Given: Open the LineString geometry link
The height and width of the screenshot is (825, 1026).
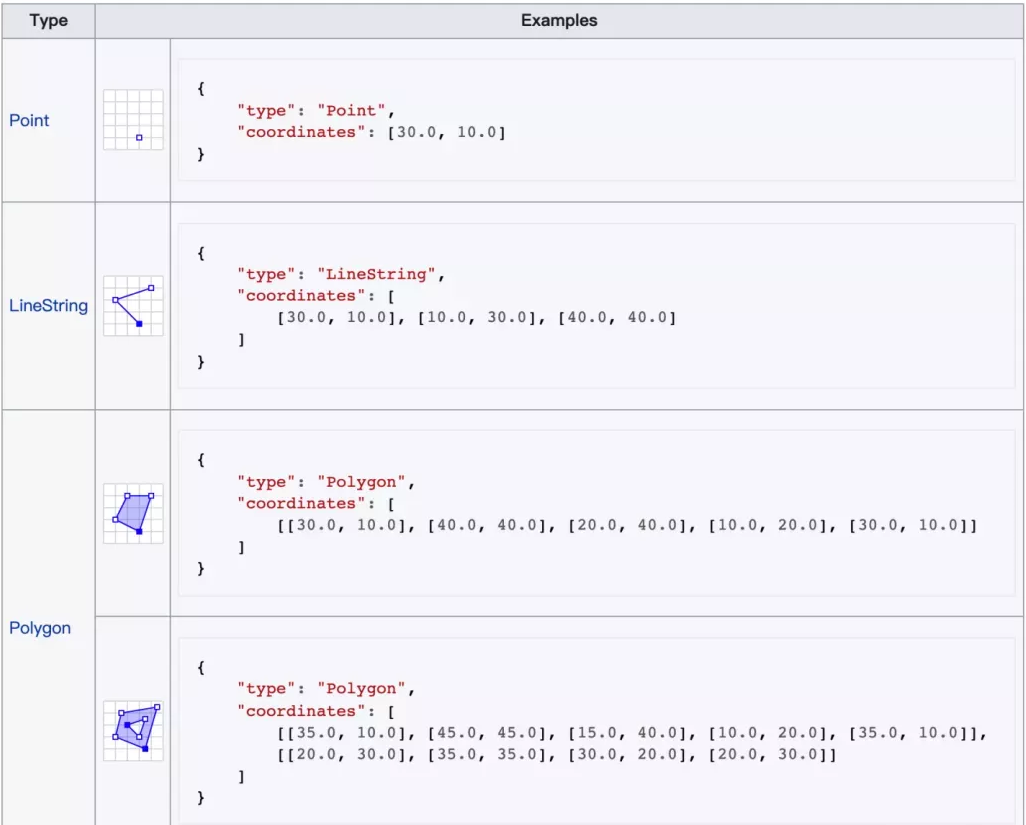Looking at the screenshot, I should (48, 306).
